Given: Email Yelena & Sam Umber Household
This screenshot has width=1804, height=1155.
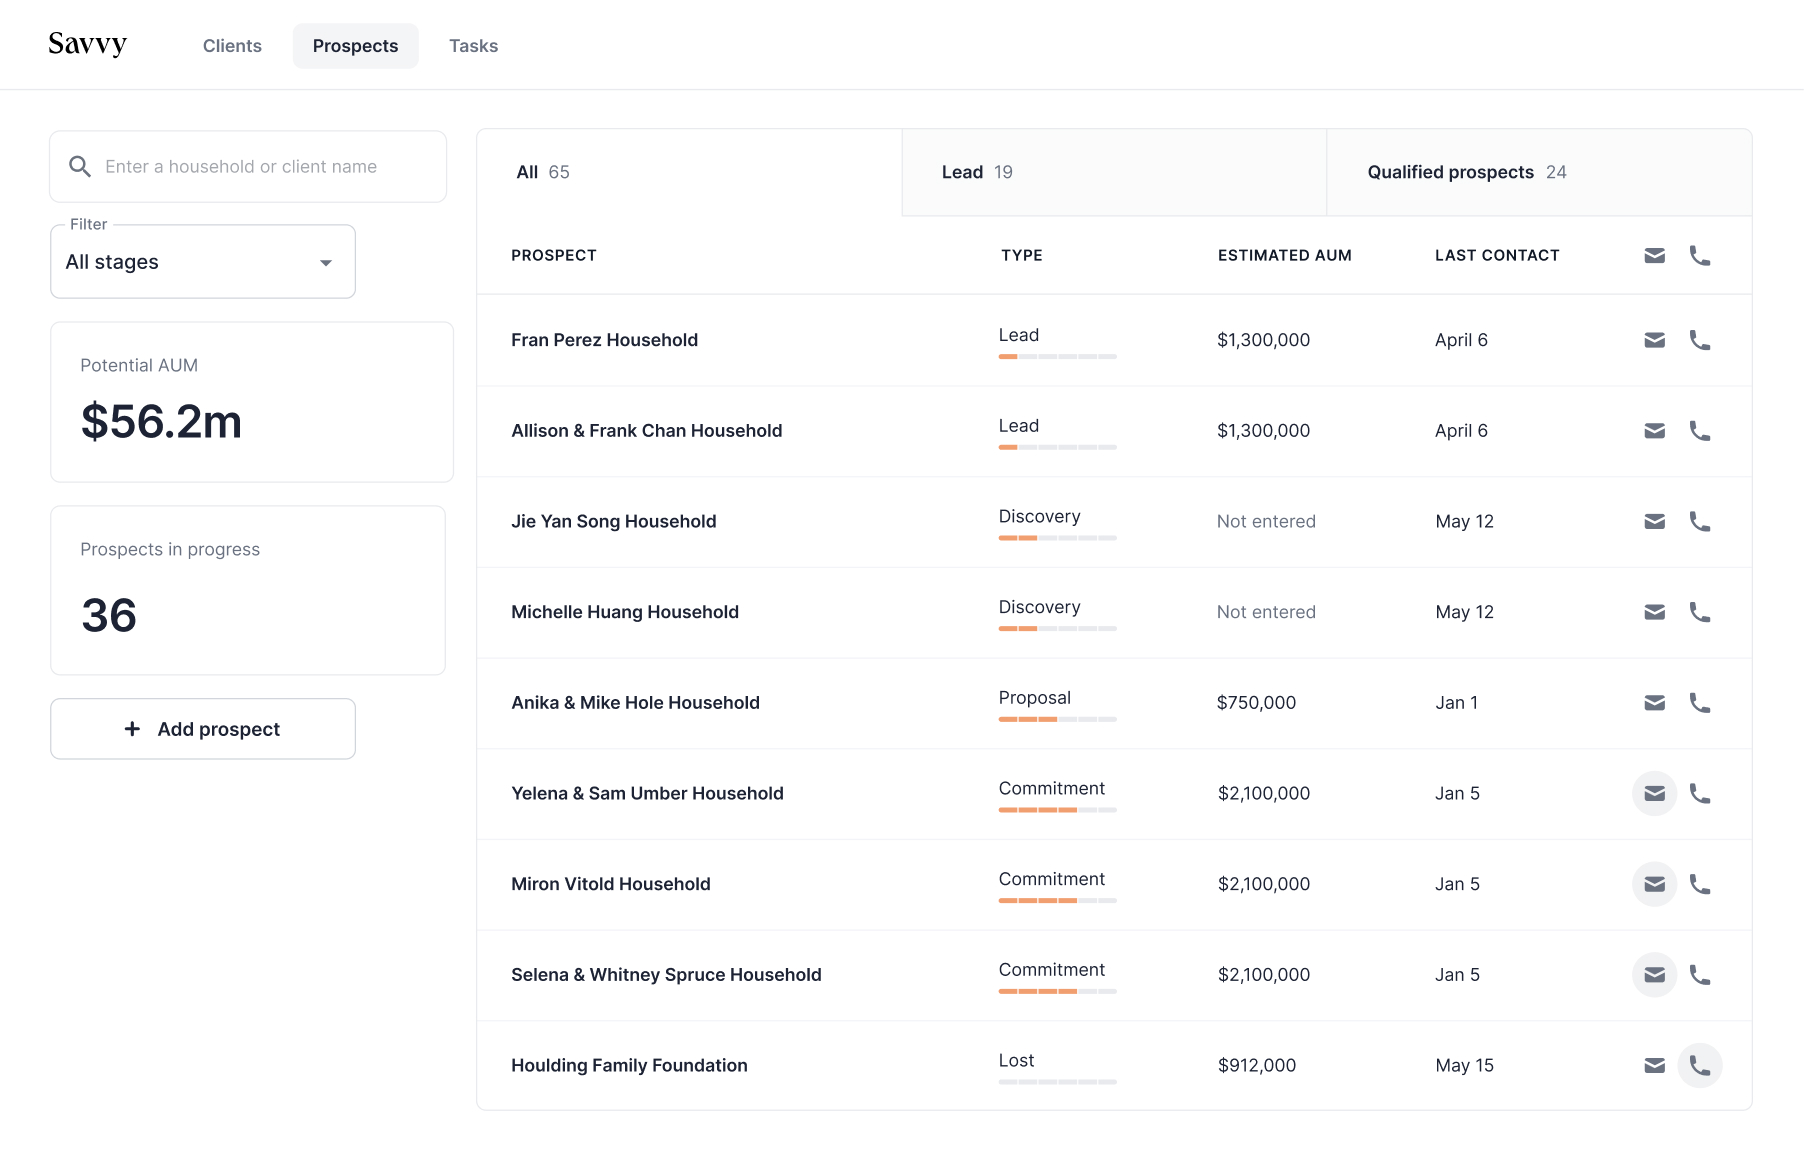Looking at the screenshot, I should point(1654,793).
